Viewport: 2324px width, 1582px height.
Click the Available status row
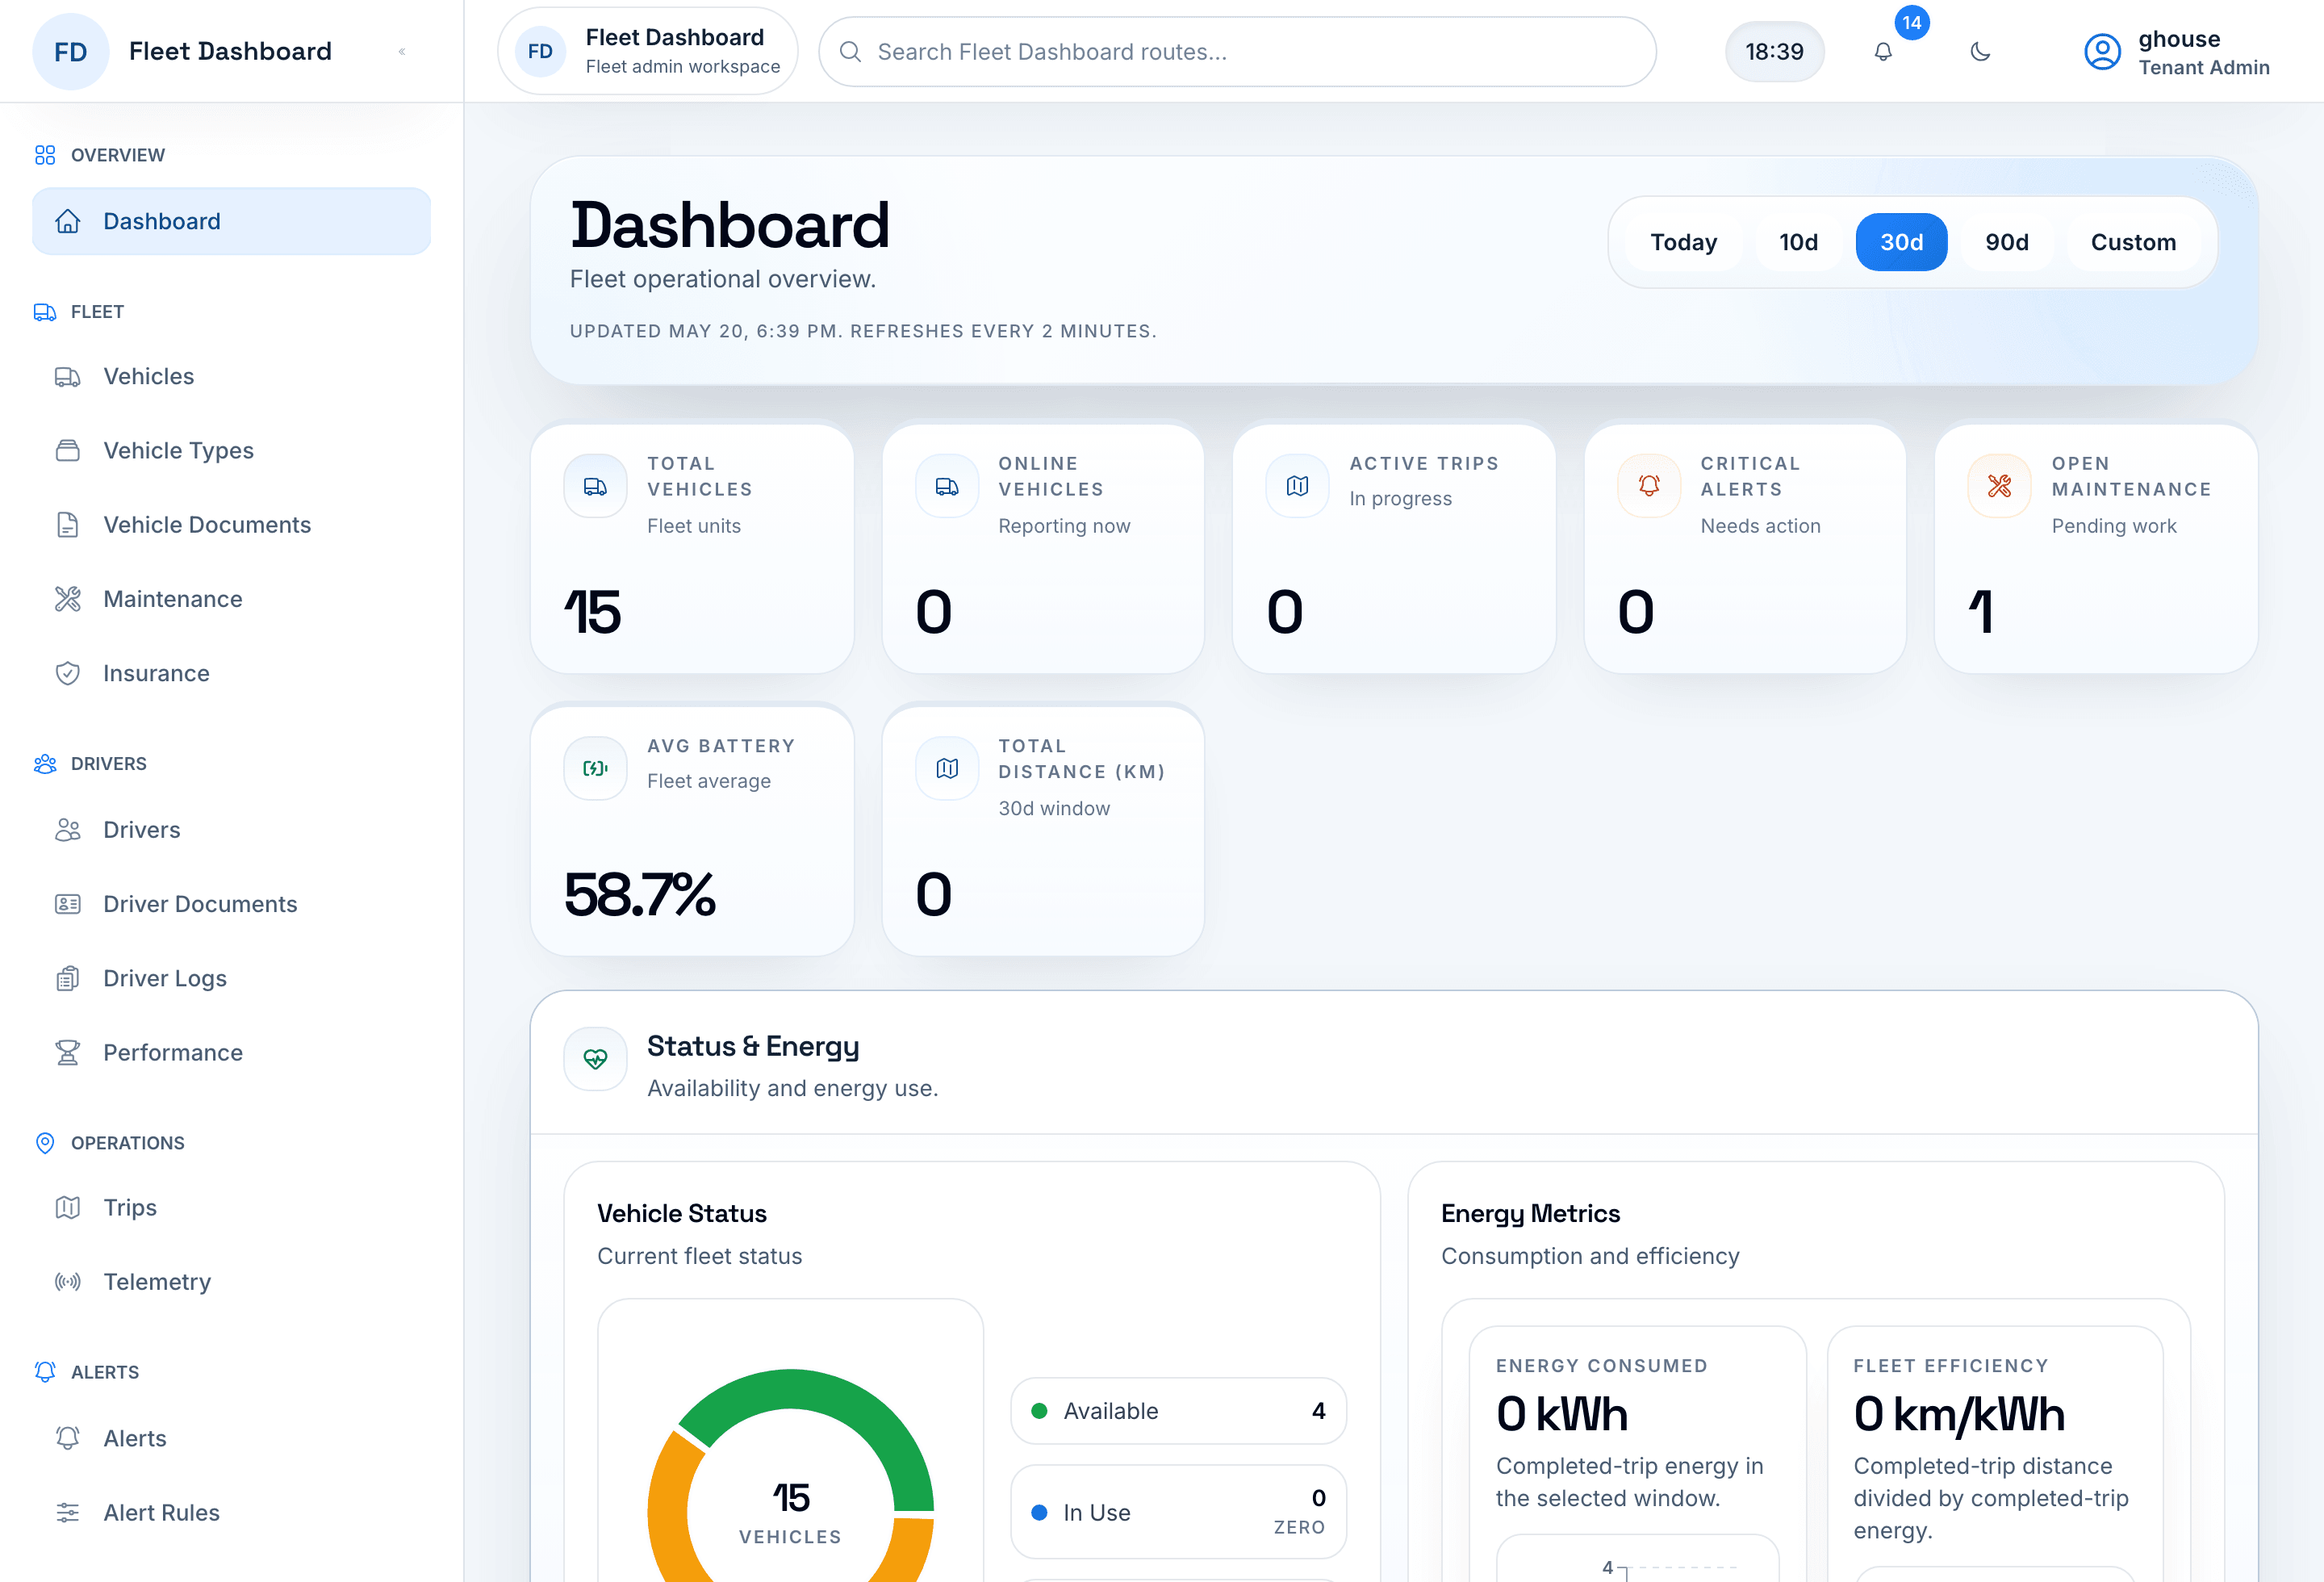(1178, 1411)
